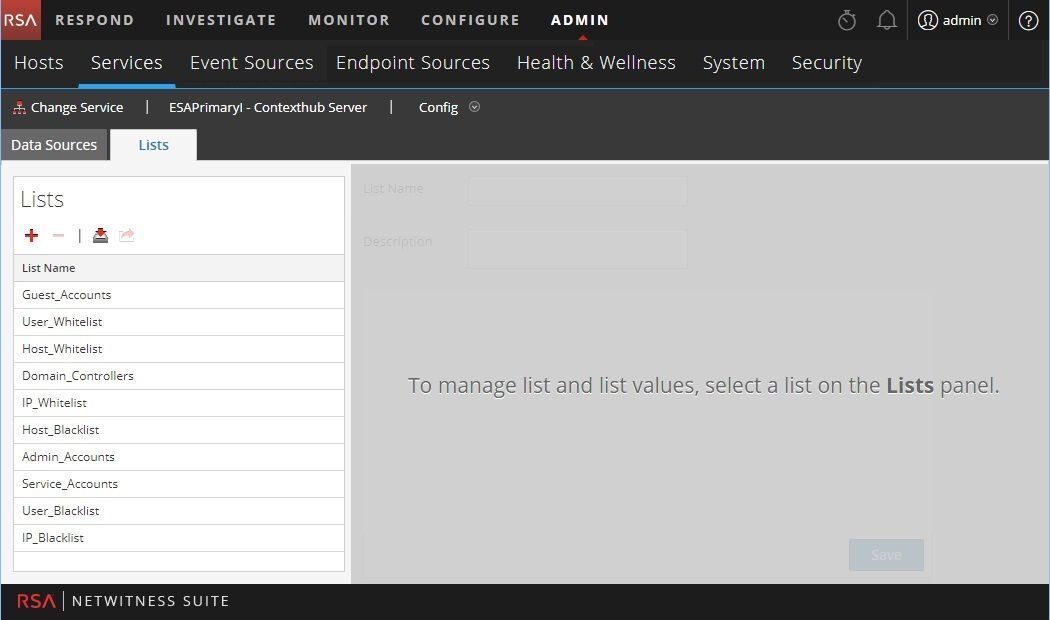Click the help question mark icon
This screenshot has width=1050, height=620.
pyautogui.click(x=1028, y=20)
